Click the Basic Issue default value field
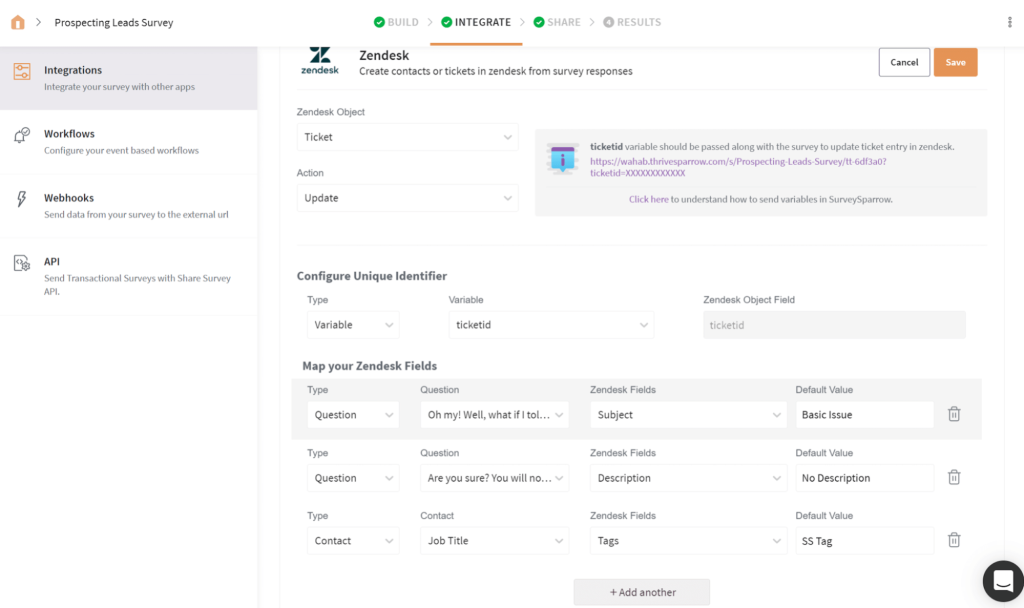This screenshot has height=608, width=1024. [864, 414]
